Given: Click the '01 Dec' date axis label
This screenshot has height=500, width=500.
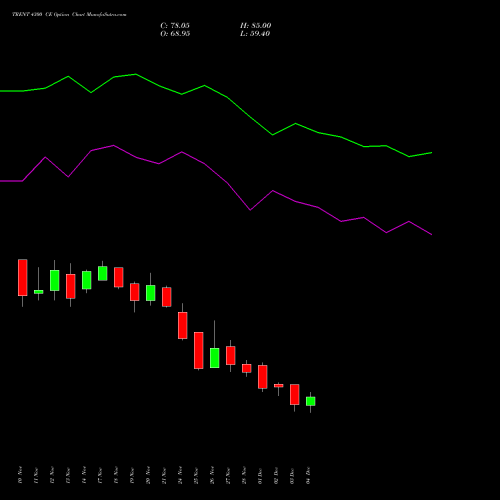Looking at the screenshot, I should coord(260,476).
